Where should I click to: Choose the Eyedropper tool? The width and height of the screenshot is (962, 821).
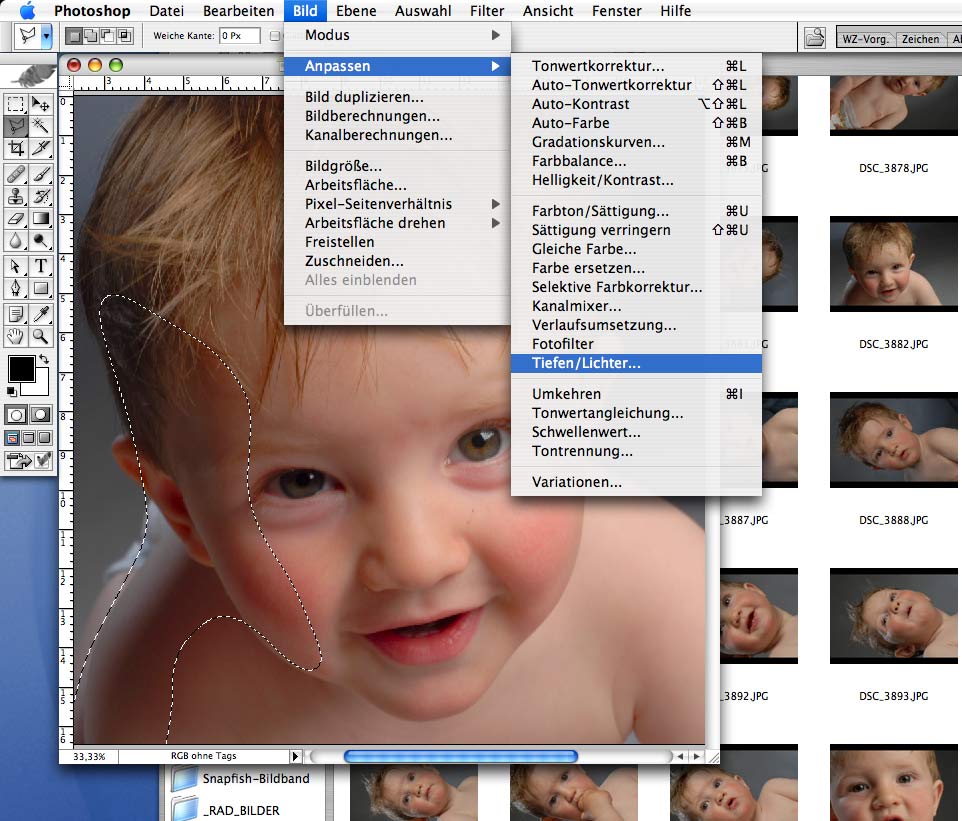coord(41,314)
